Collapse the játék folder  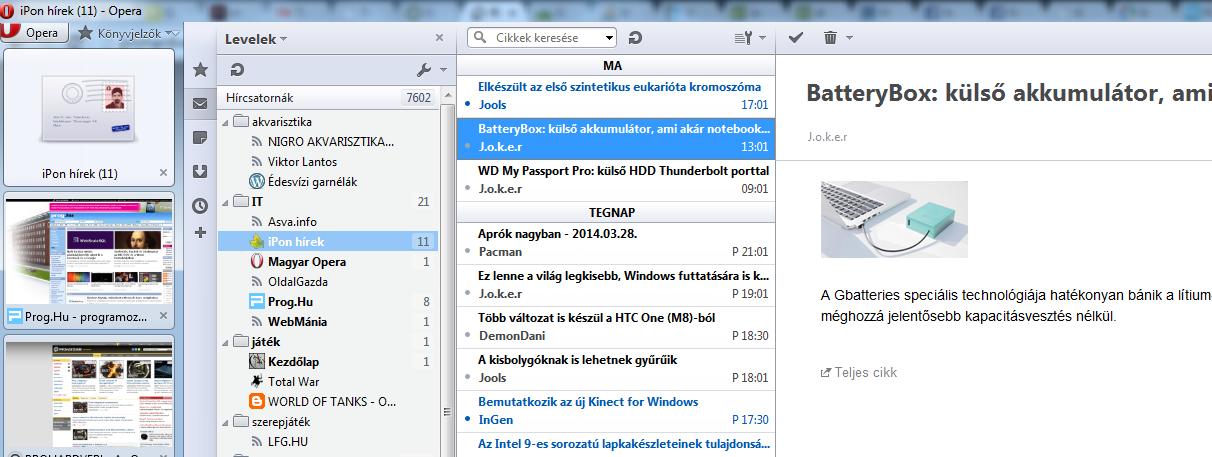coord(225,342)
